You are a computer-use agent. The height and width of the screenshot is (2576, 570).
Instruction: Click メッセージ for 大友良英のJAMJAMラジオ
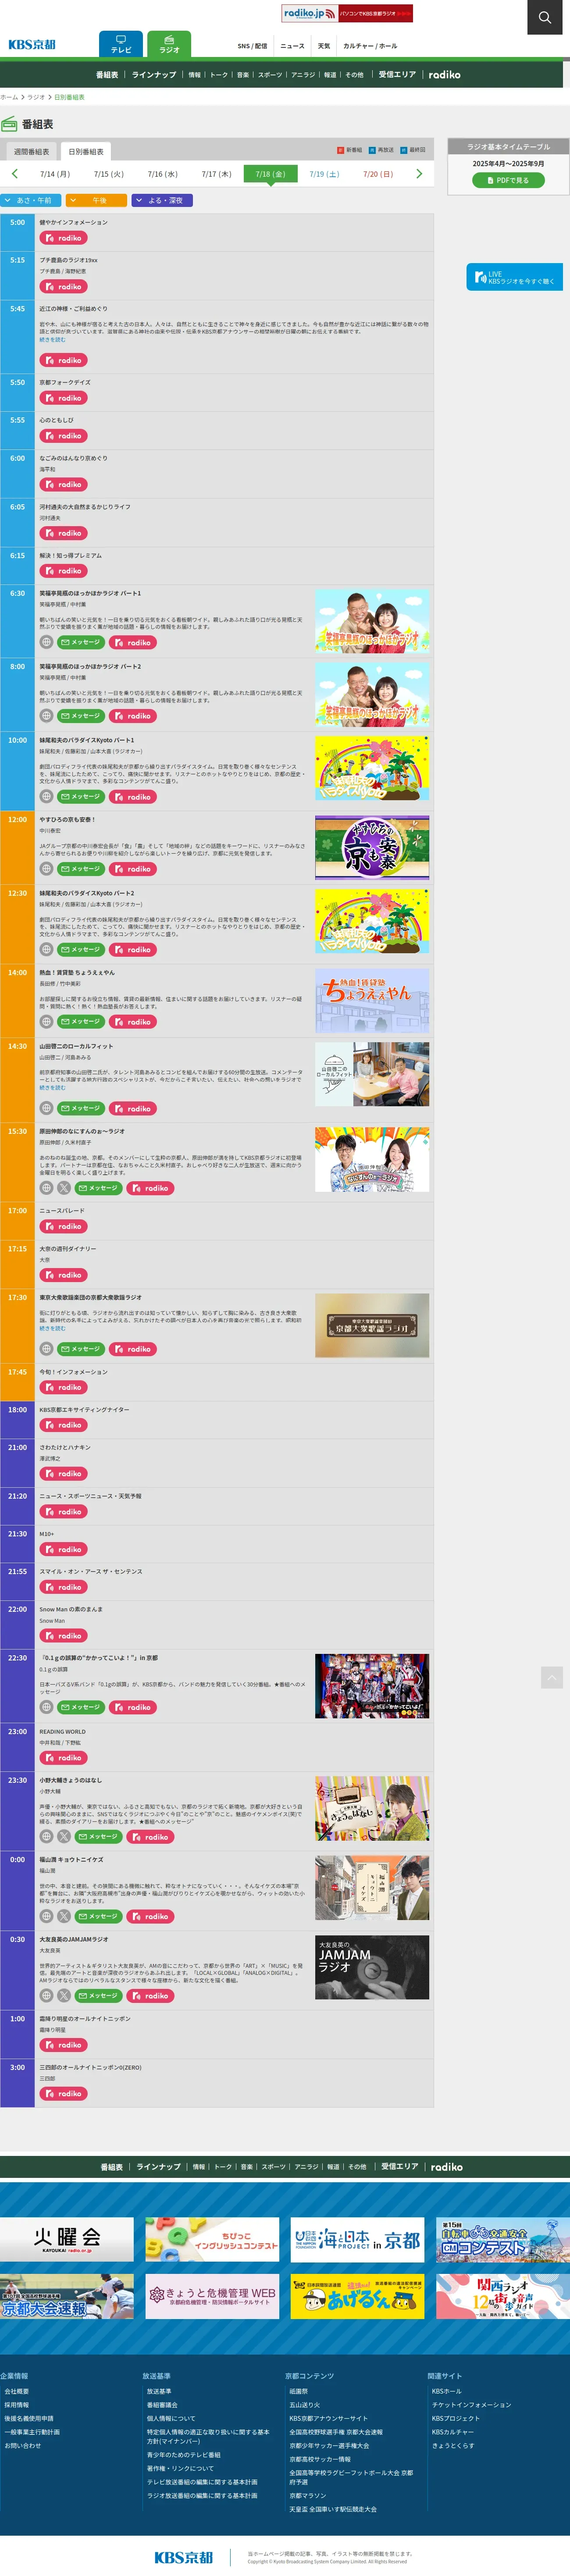click(98, 1996)
